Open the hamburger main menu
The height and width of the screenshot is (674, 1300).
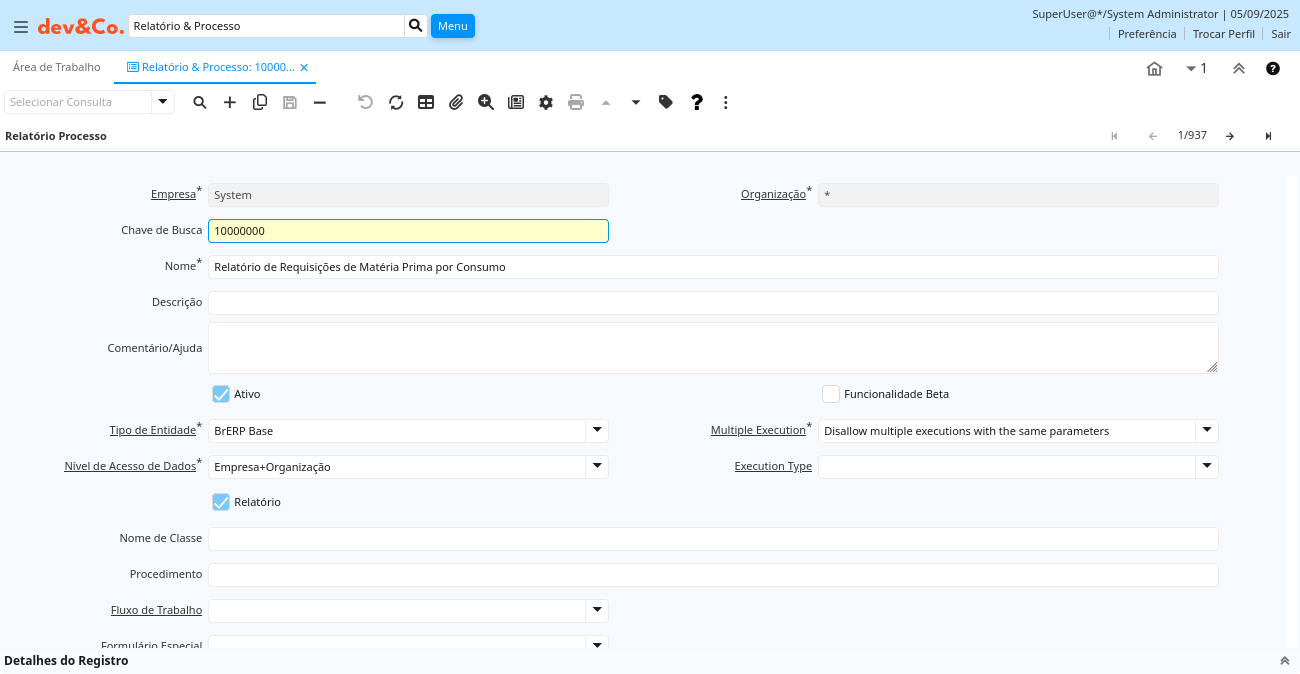pos(20,26)
